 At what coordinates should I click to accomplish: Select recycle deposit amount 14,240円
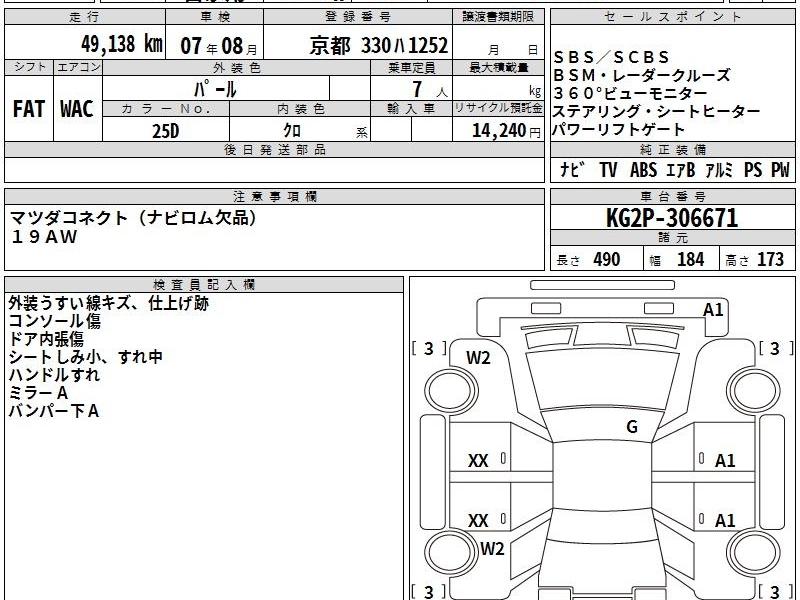pyautogui.click(x=506, y=131)
